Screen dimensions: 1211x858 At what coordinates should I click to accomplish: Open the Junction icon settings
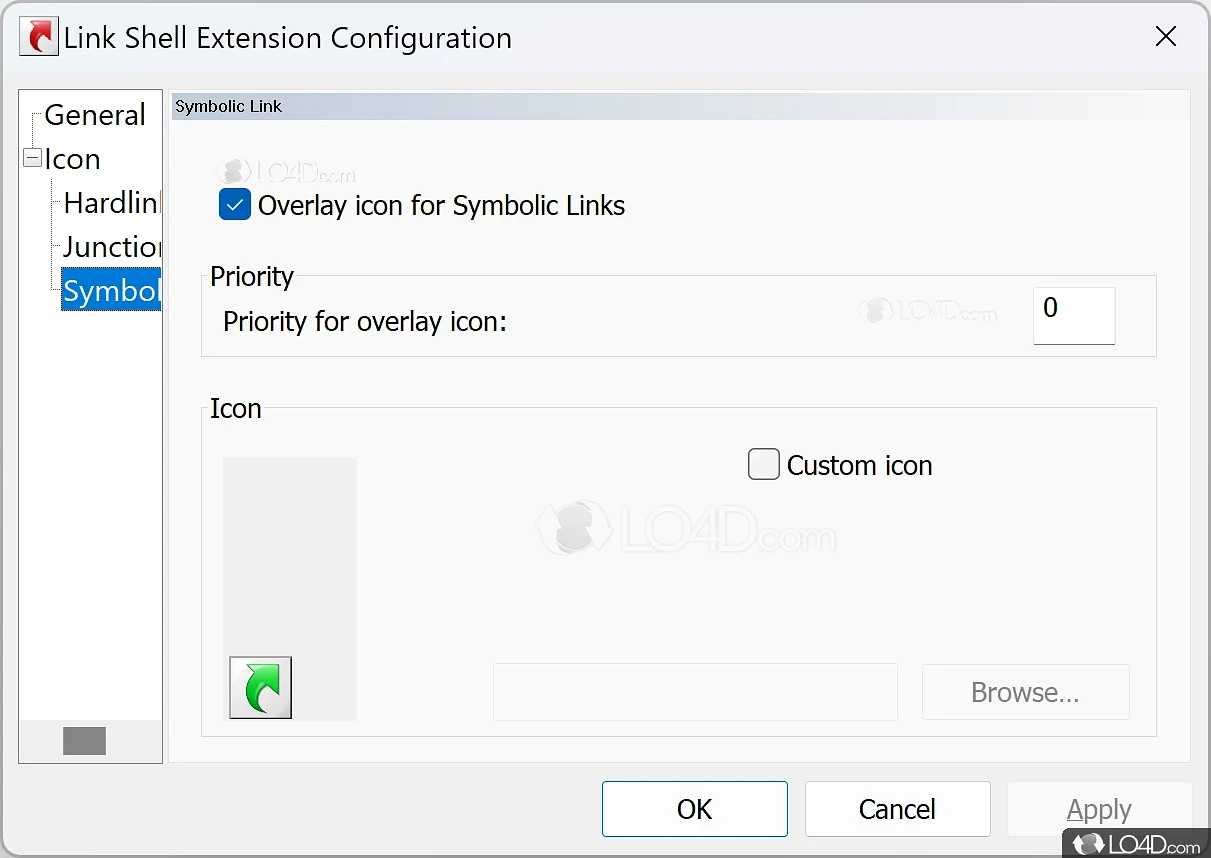111,247
